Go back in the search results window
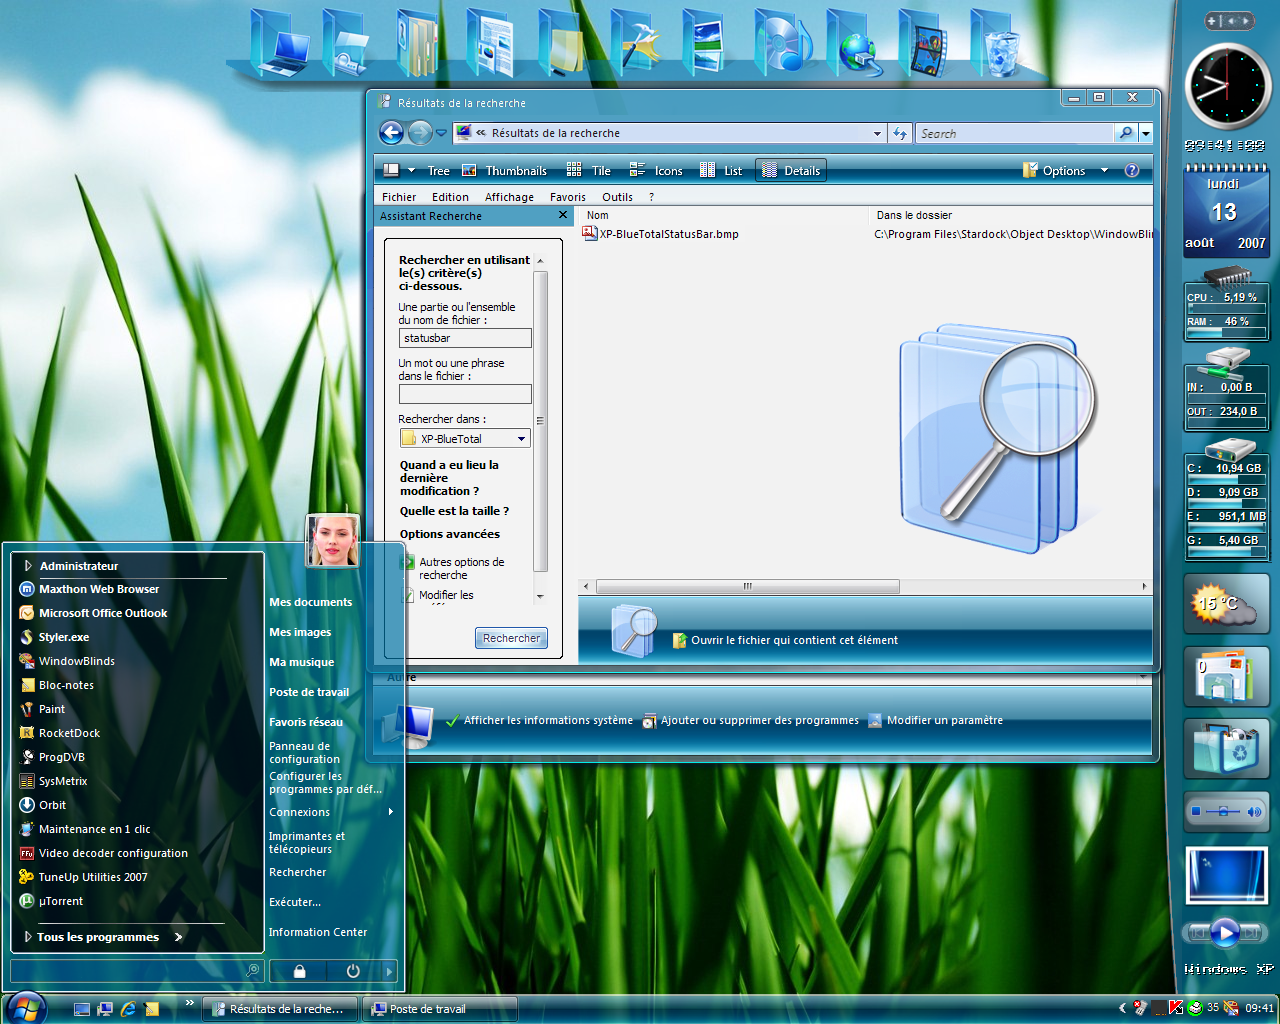The height and width of the screenshot is (1024, 1280). 392,132
